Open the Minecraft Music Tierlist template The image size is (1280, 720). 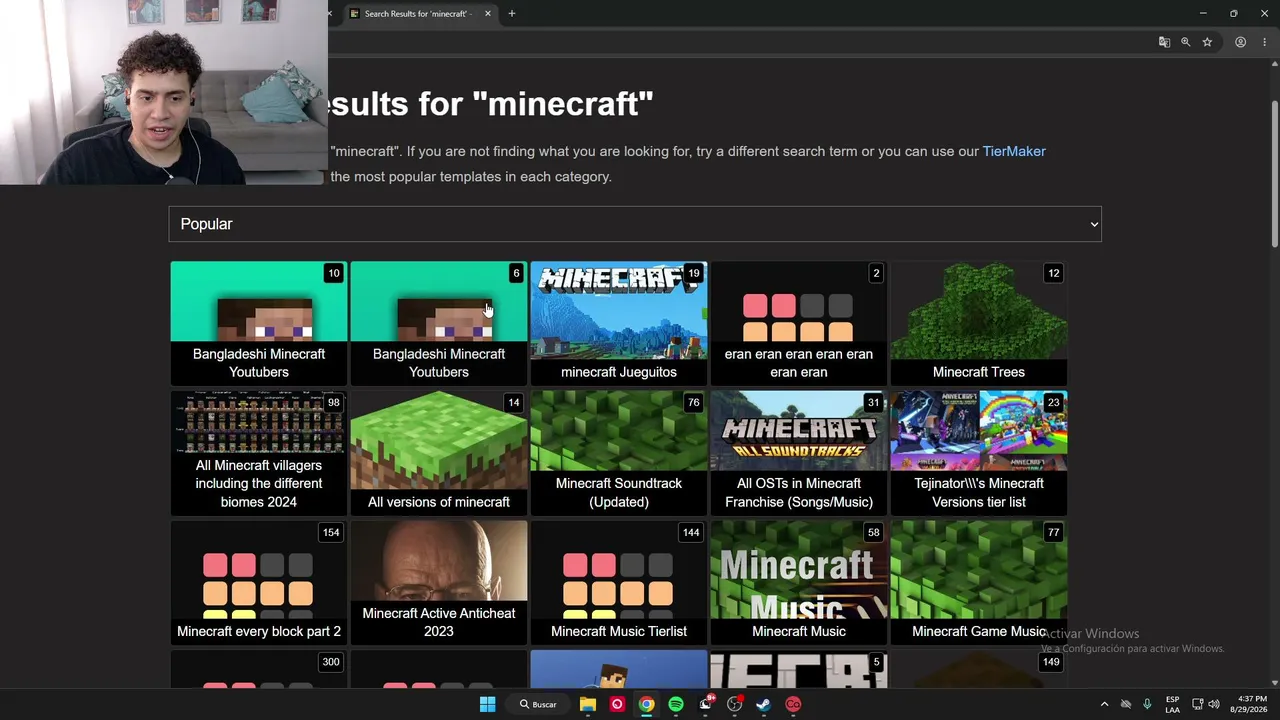(x=619, y=582)
